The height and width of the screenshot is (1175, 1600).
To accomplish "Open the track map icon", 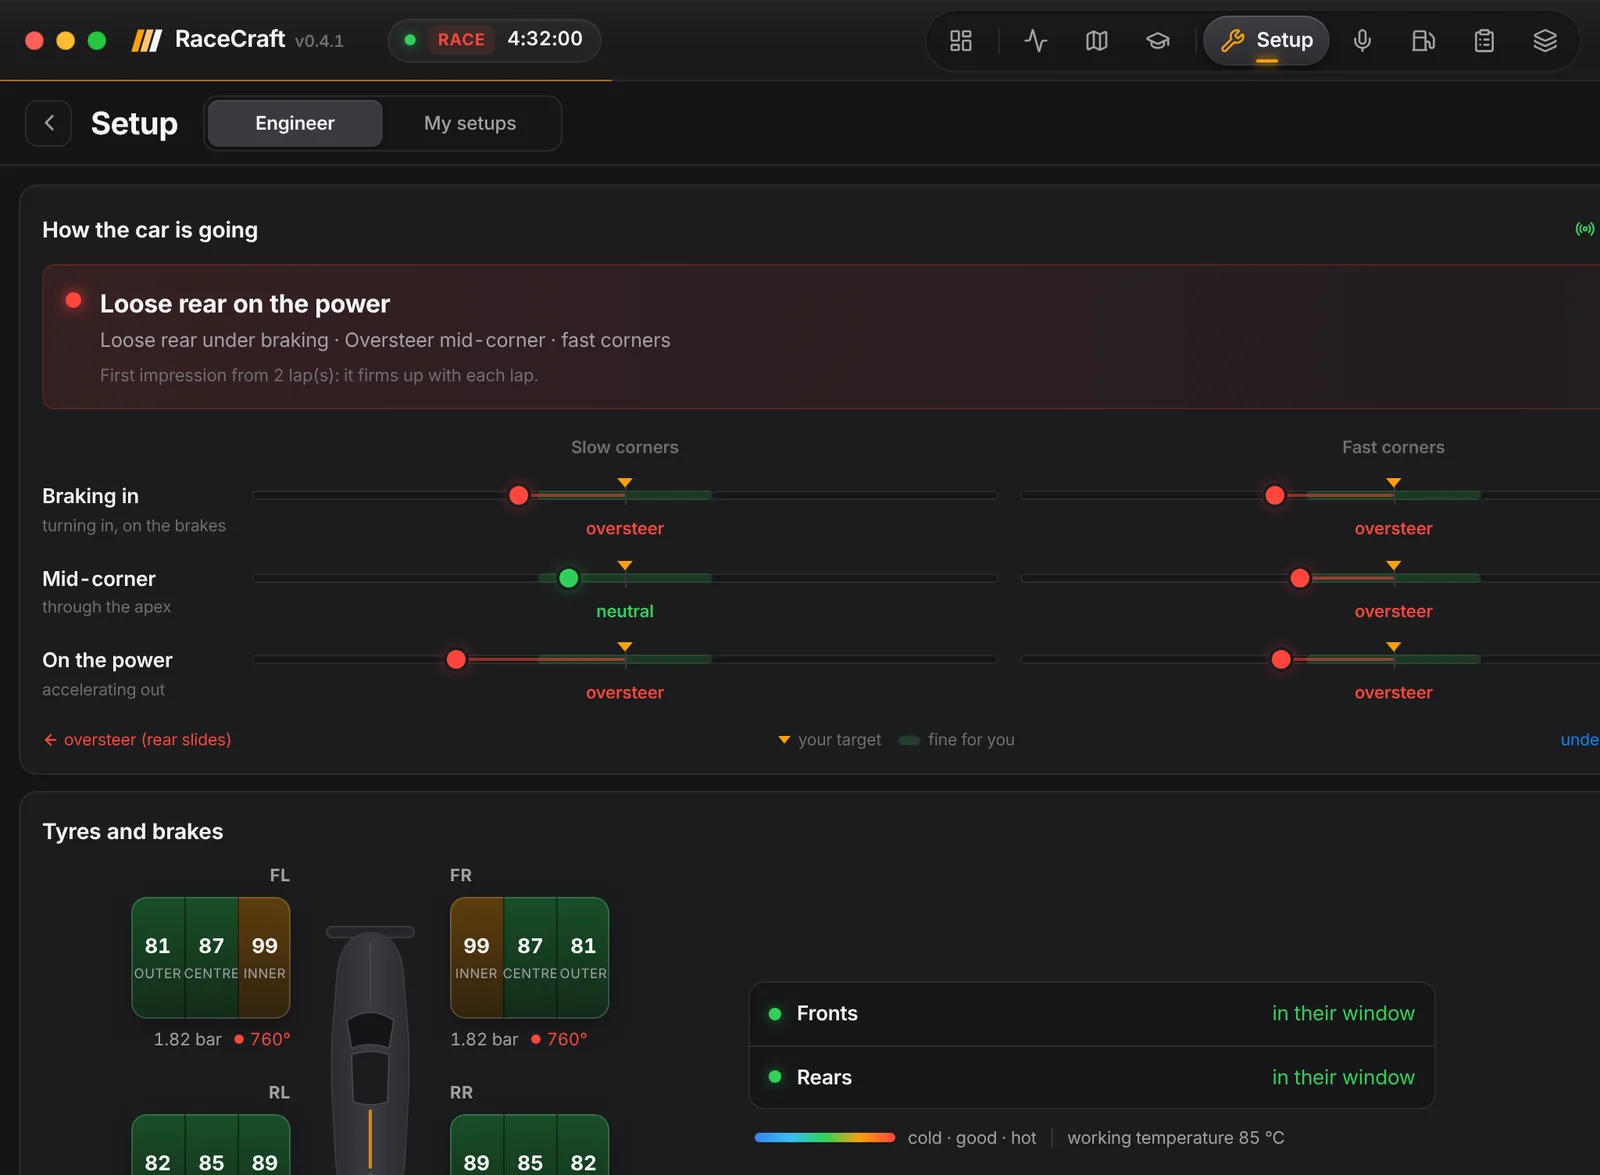I will pyautogui.click(x=1097, y=40).
